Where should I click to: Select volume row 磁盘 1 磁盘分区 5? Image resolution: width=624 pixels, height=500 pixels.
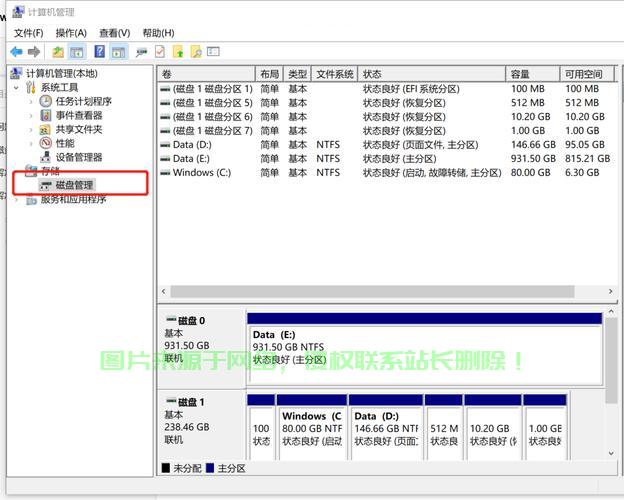(386, 103)
